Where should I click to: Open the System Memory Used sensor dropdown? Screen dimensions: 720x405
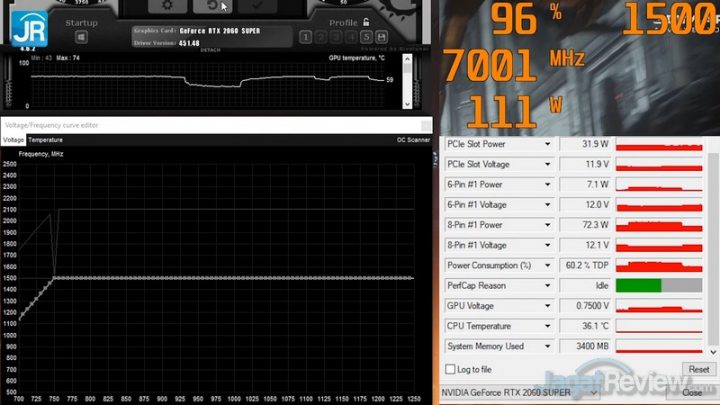click(547, 346)
